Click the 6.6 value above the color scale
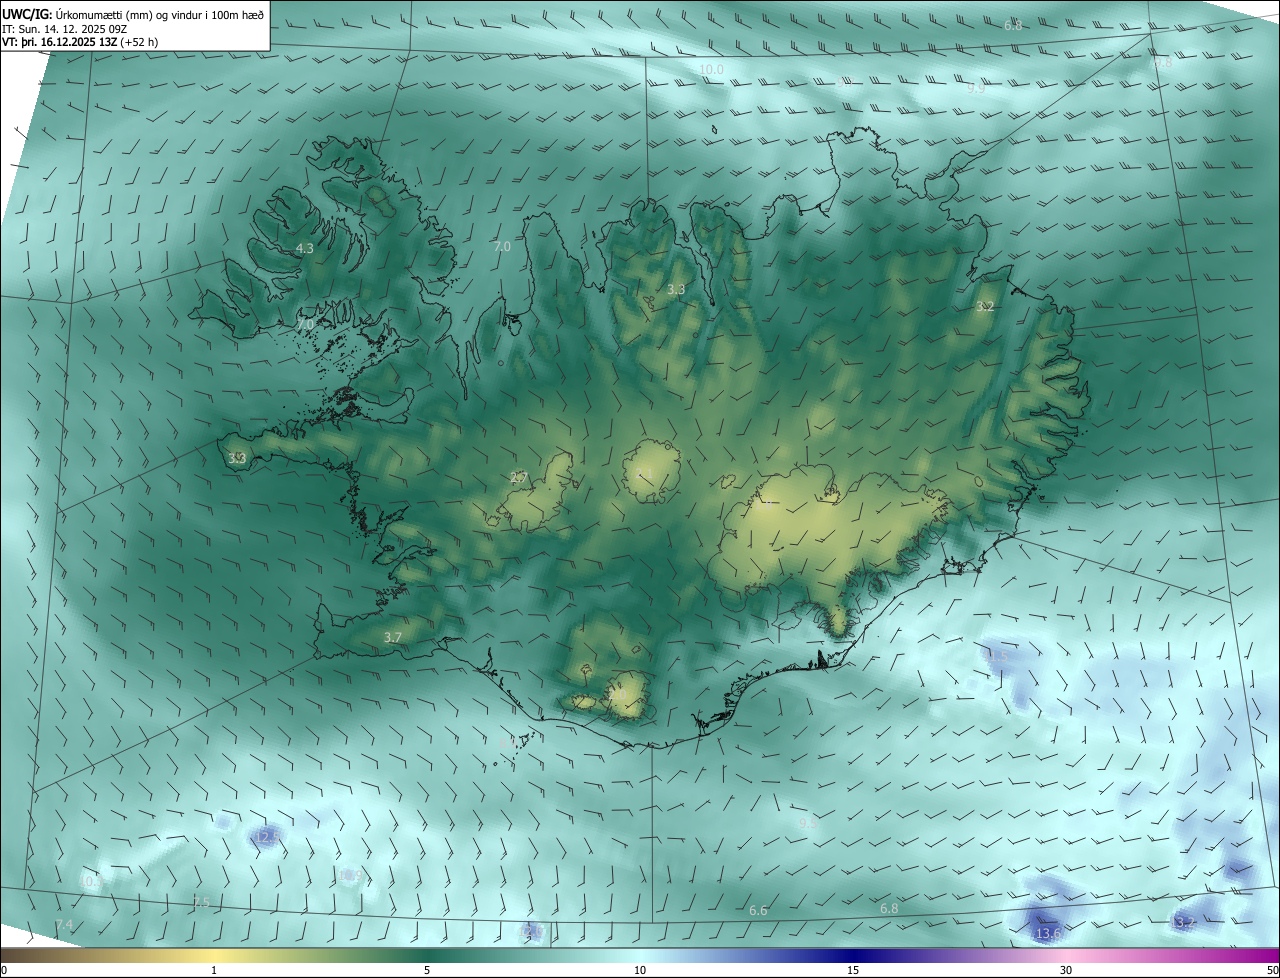The image size is (1280, 978). (x=758, y=911)
